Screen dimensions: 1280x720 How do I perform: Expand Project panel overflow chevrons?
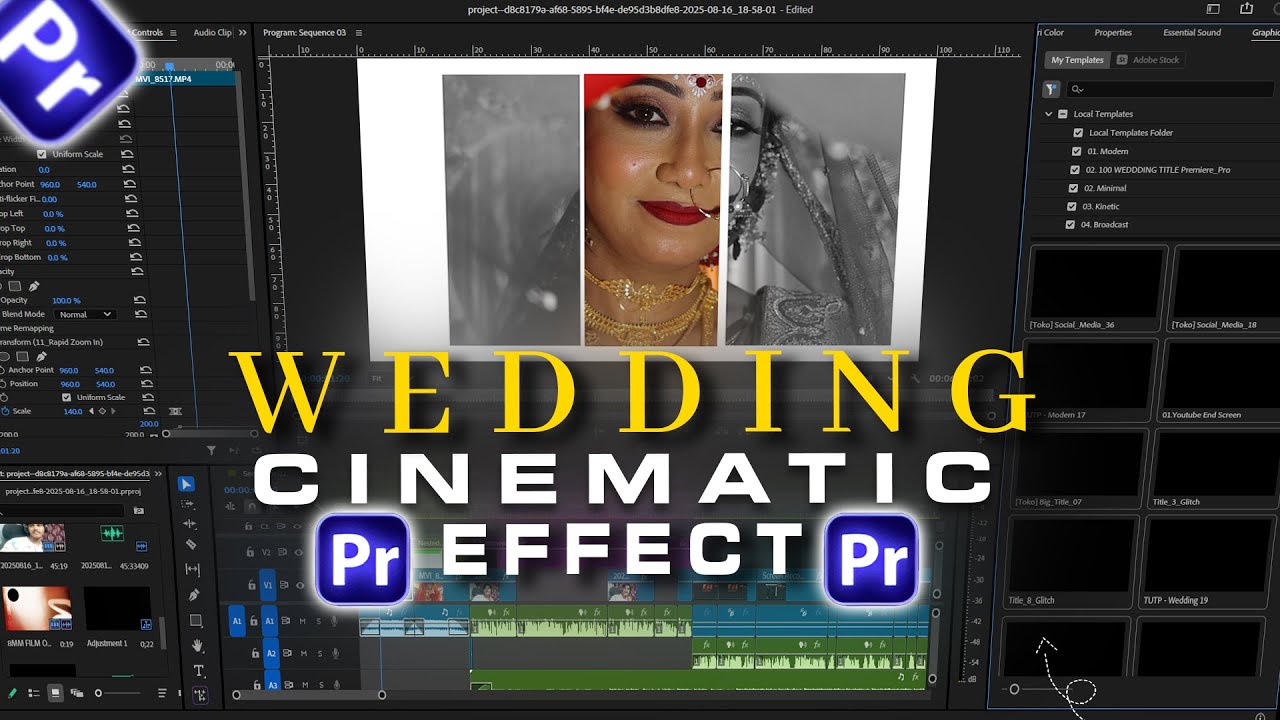(158, 473)
